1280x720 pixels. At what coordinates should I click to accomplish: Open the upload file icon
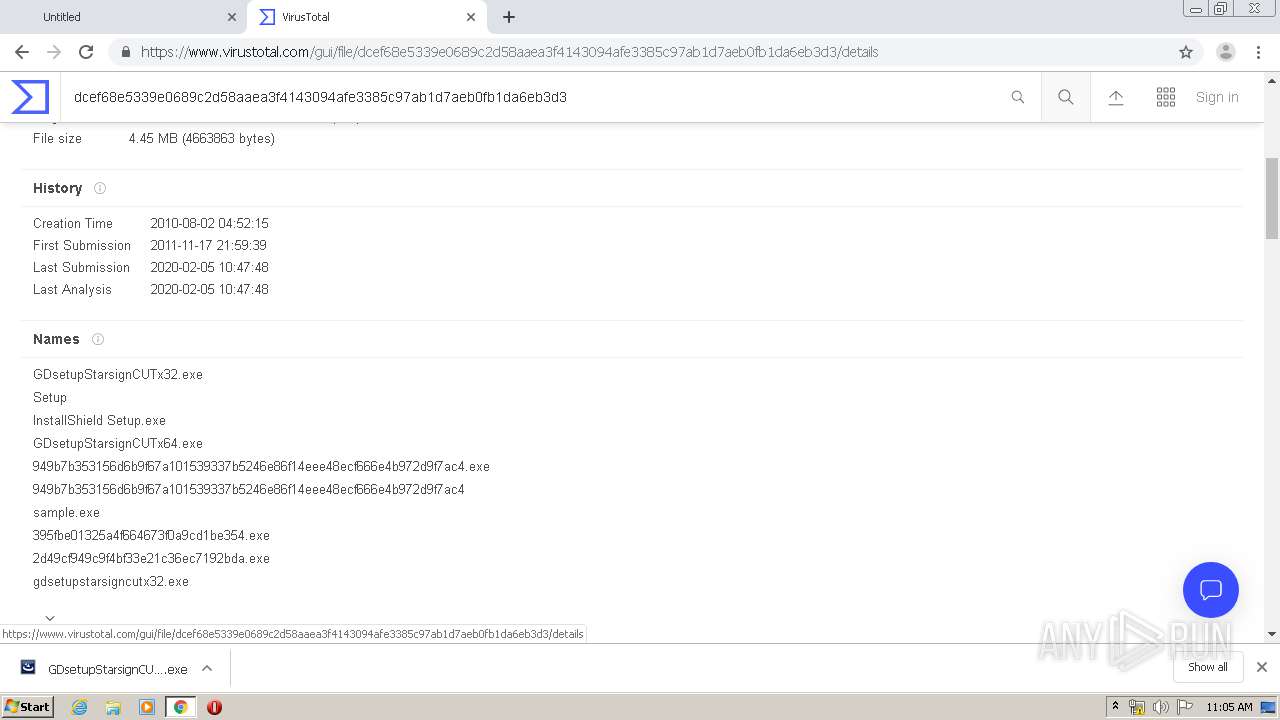coord(1116,97)
